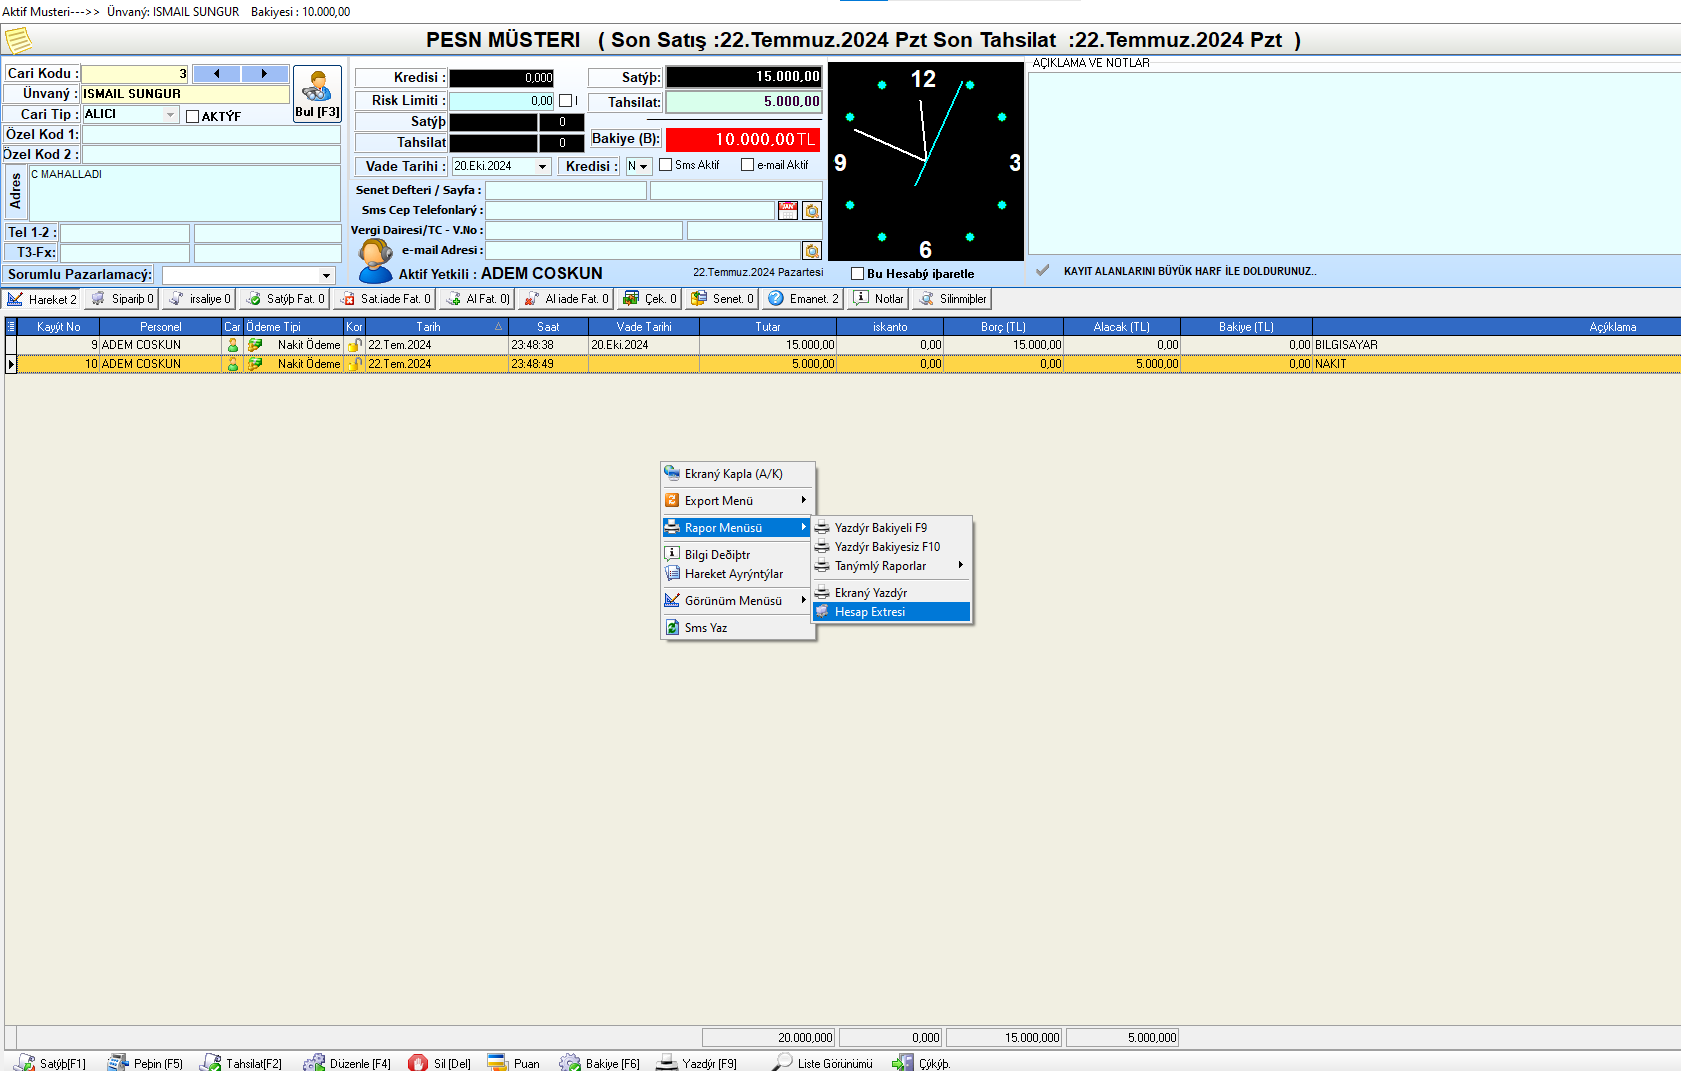Check the Bu Hesabı işaretle box
This screenshot has width=1681, height=1071.
(857, 274)
